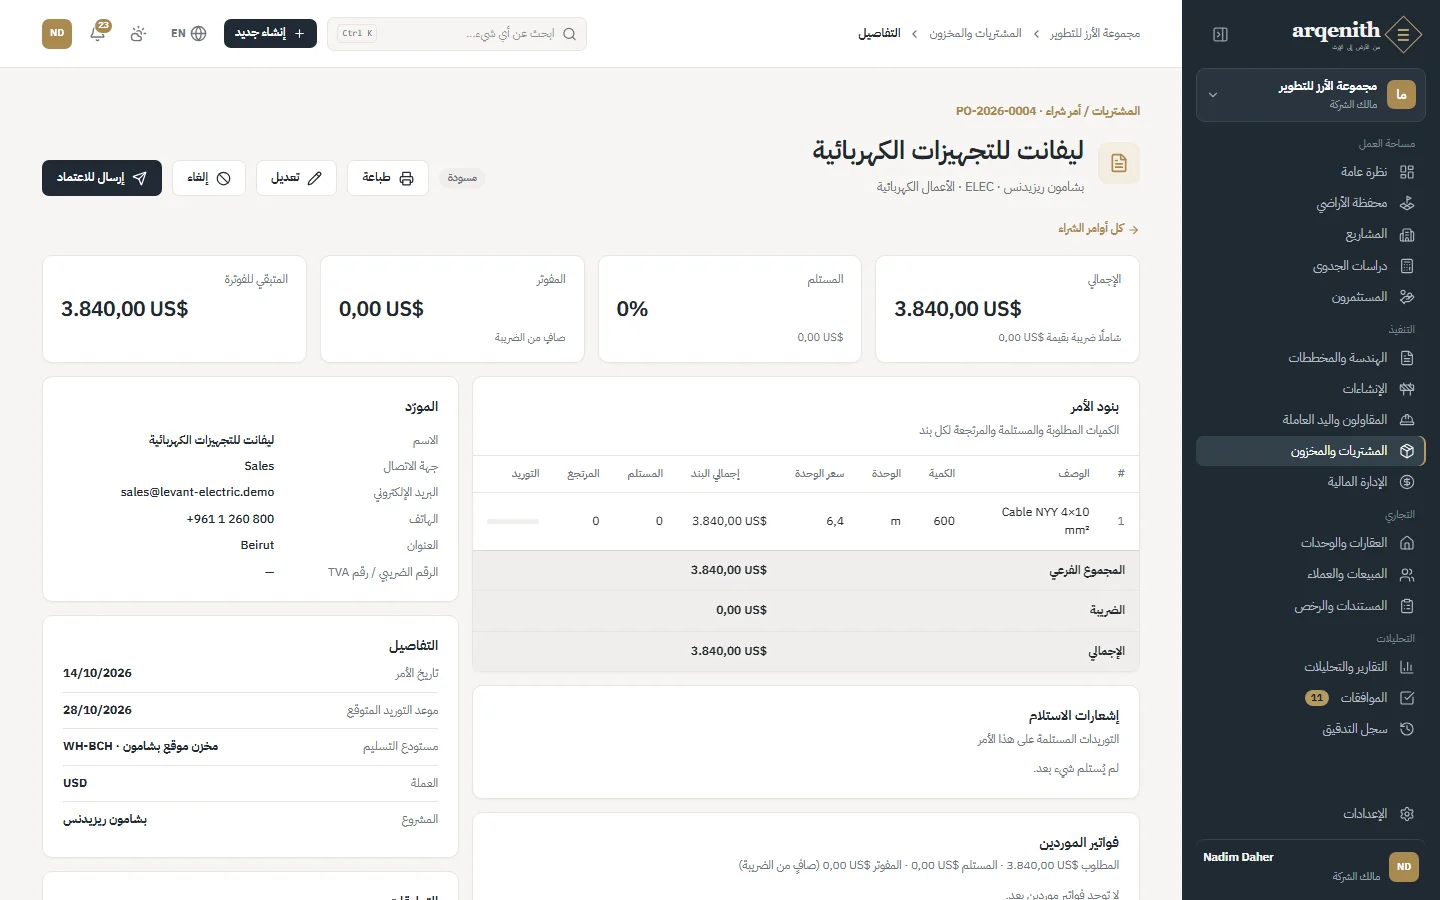
Task: Open notifications bell with 23 badge
Action: point(98,33)
